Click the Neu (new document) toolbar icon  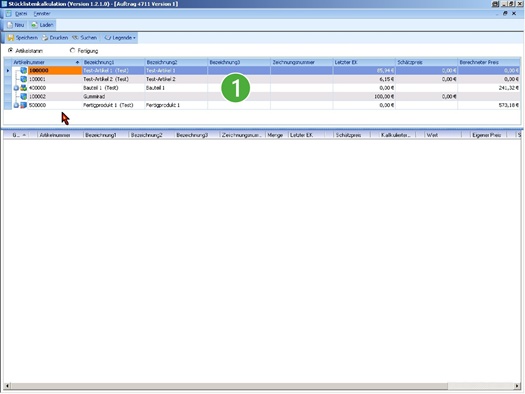coord(10,25)
